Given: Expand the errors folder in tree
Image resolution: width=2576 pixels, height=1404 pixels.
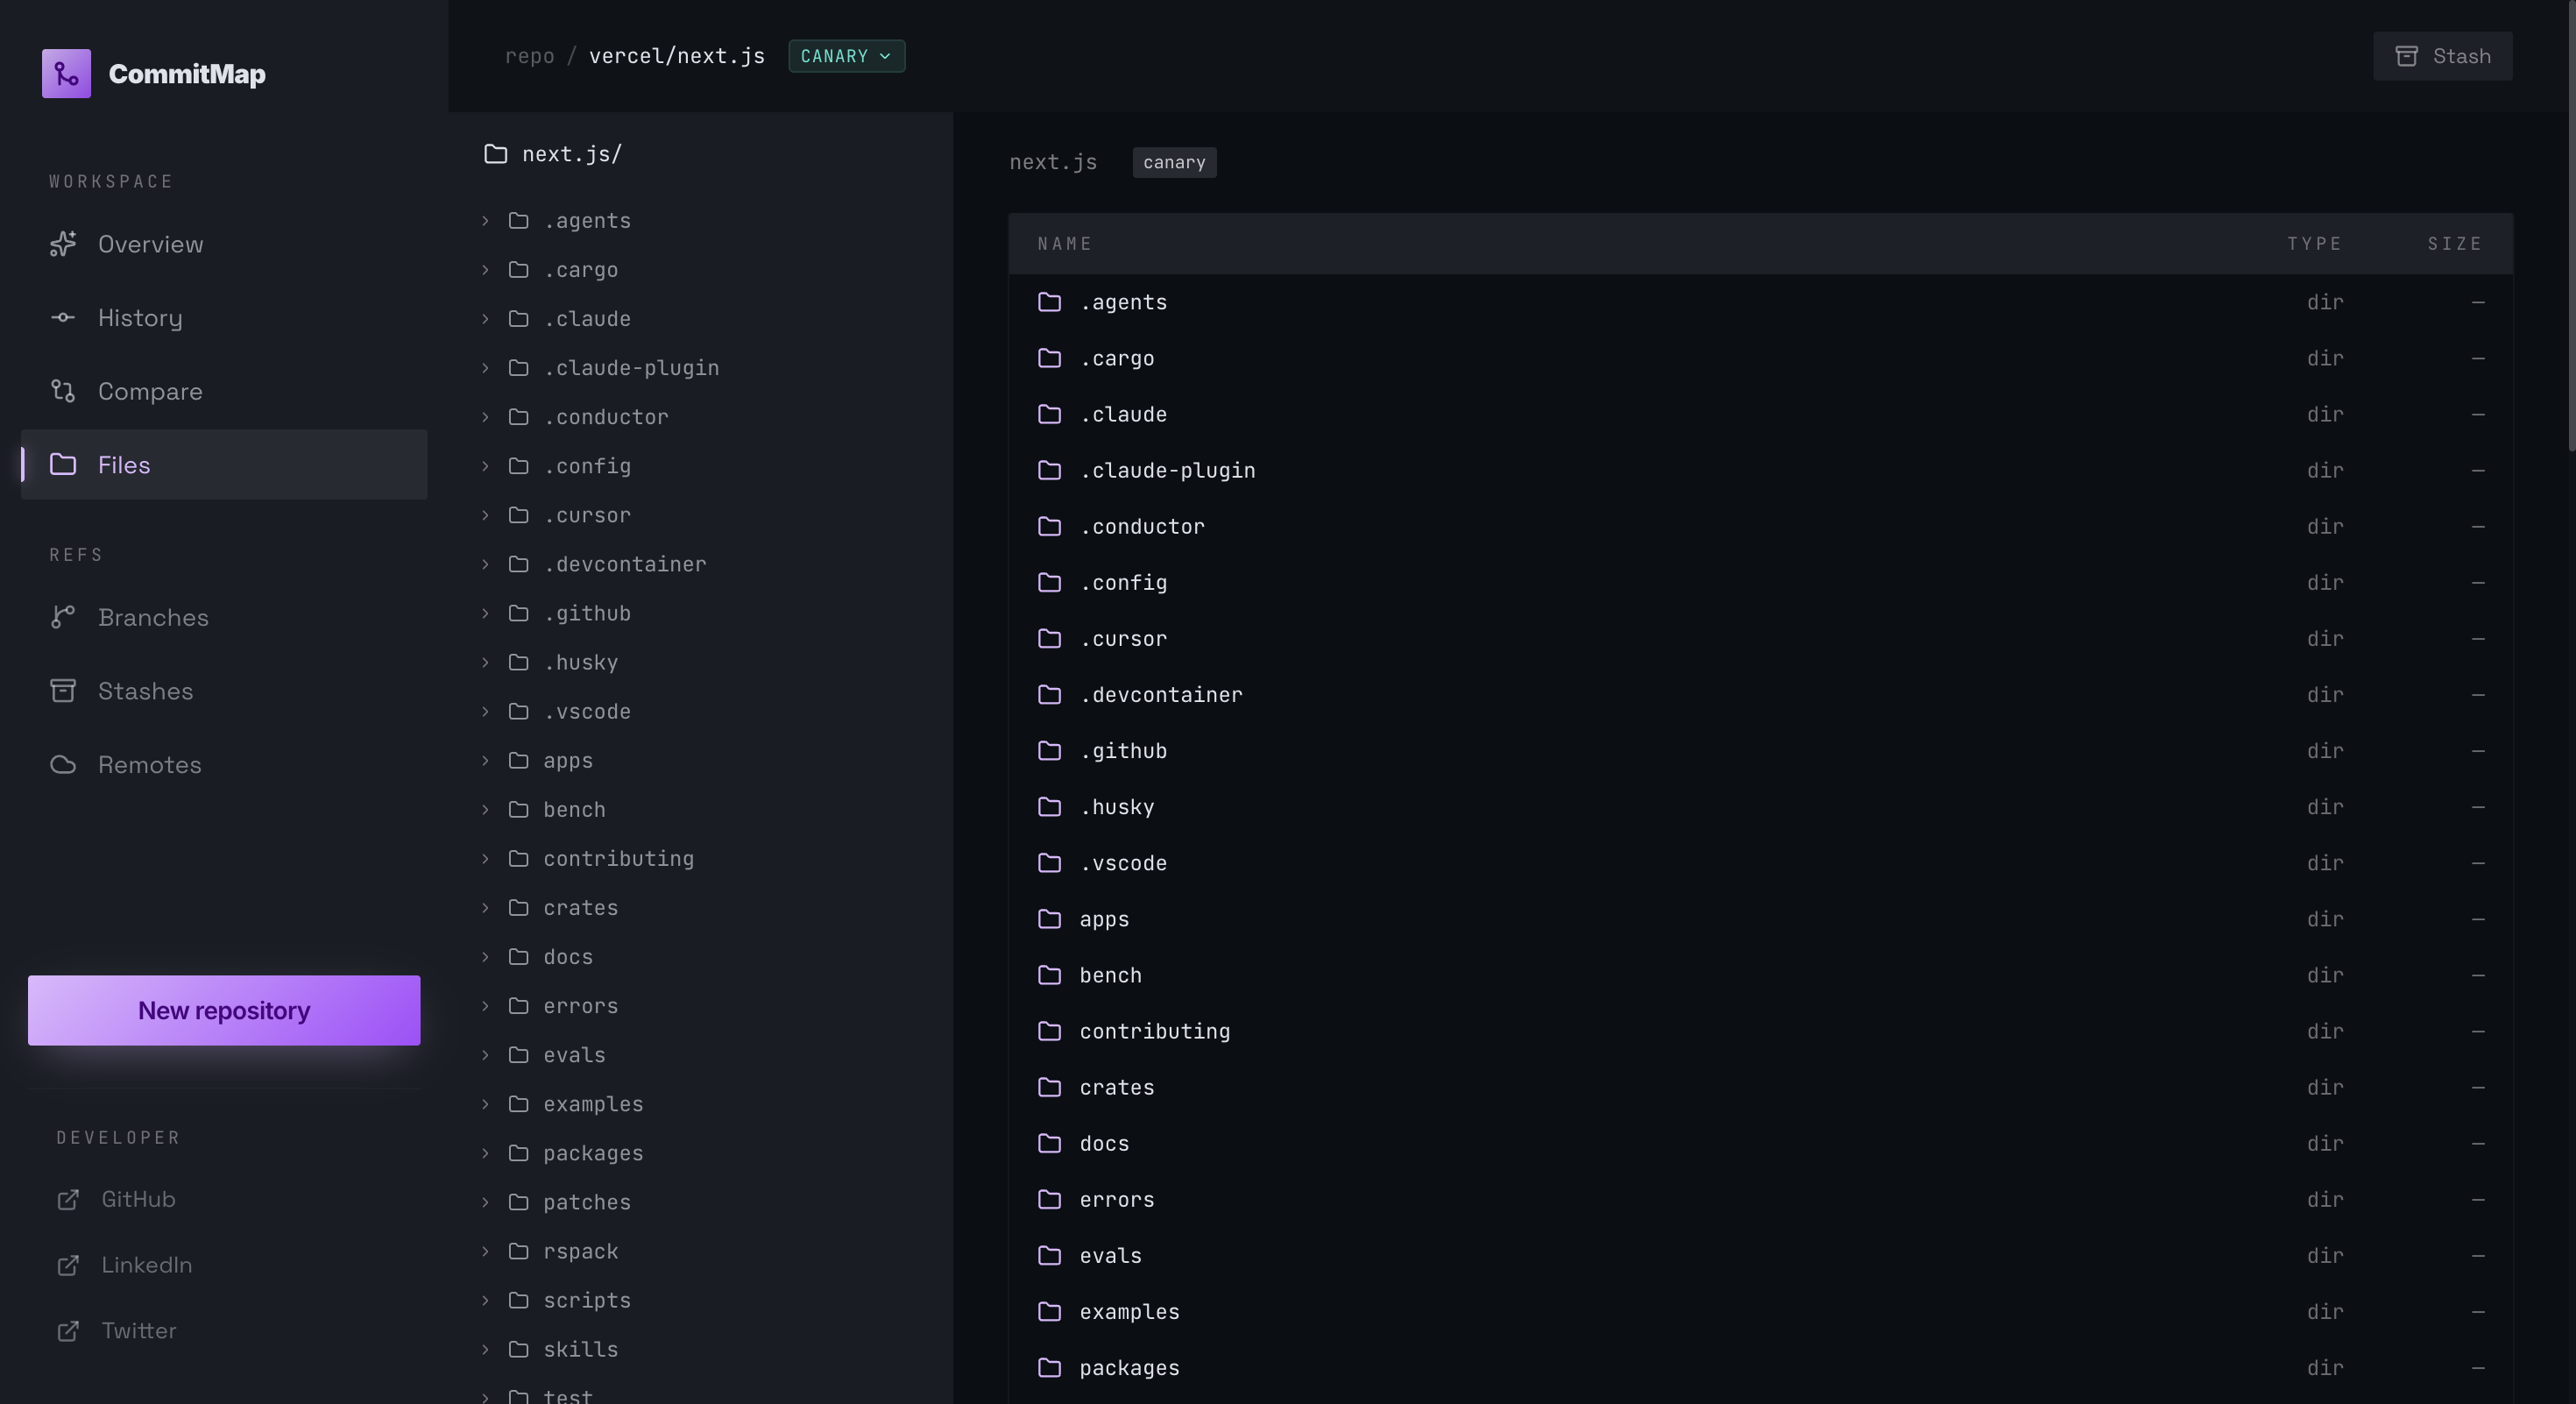Looking at the screenshot, I should (x=485, y=1006).
